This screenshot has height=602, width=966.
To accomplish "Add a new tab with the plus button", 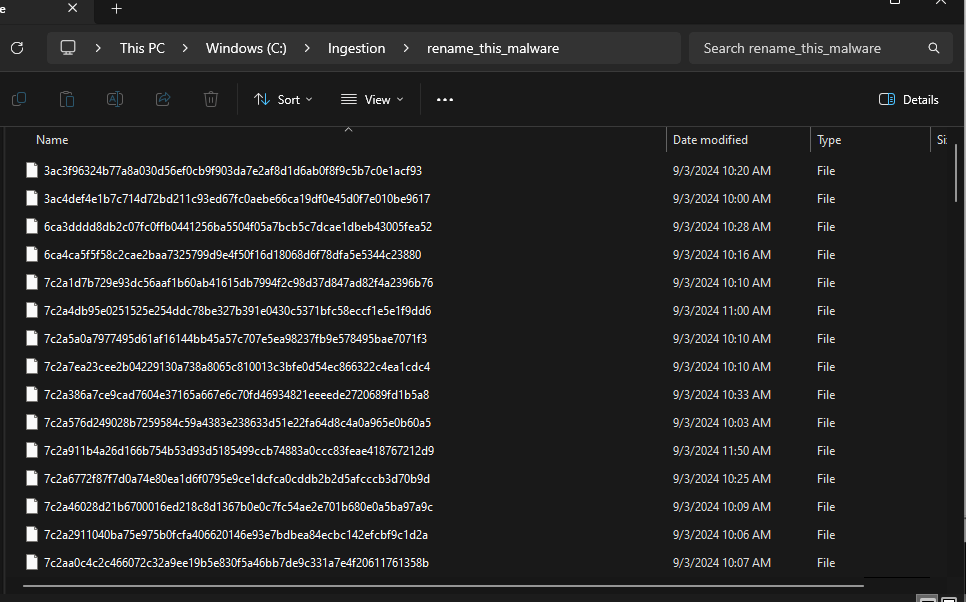I will [116, 9].
